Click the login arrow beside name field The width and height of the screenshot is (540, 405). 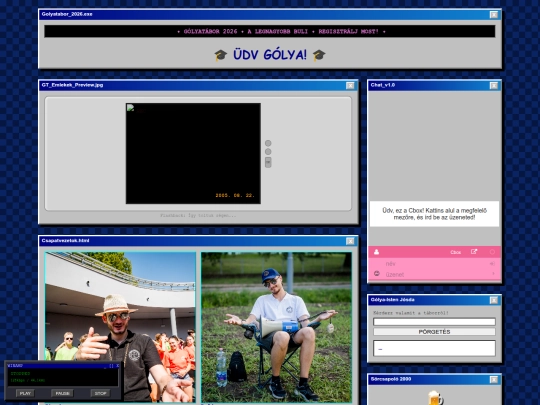click(x=492, y=263)
